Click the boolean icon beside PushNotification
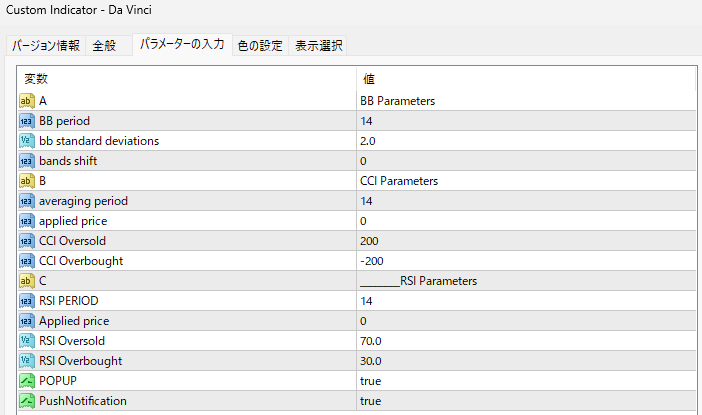702x415 pixels. (x=26, y=401)
